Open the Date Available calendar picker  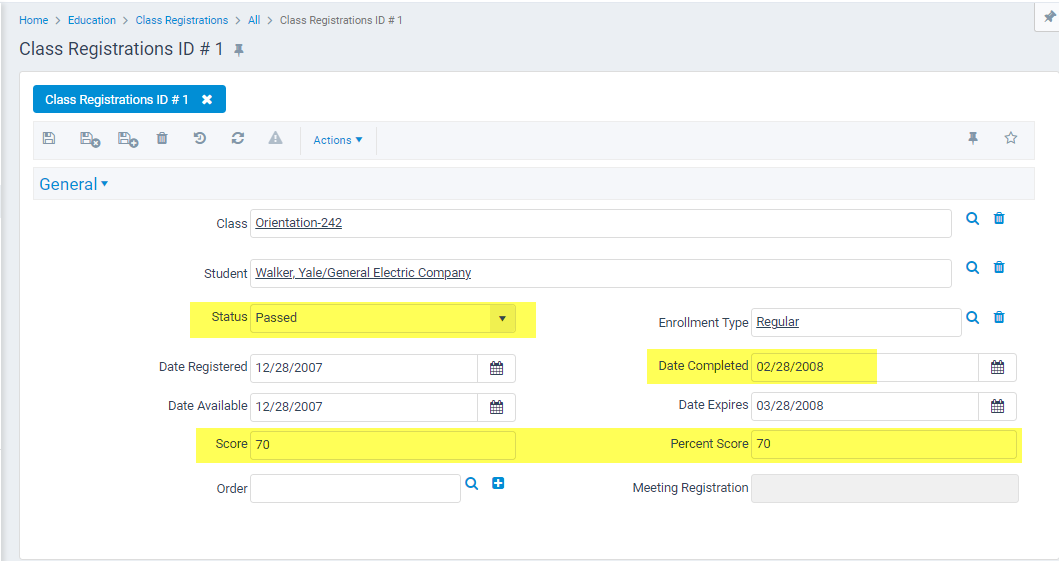pyautogui.click(x=496, y=407)
